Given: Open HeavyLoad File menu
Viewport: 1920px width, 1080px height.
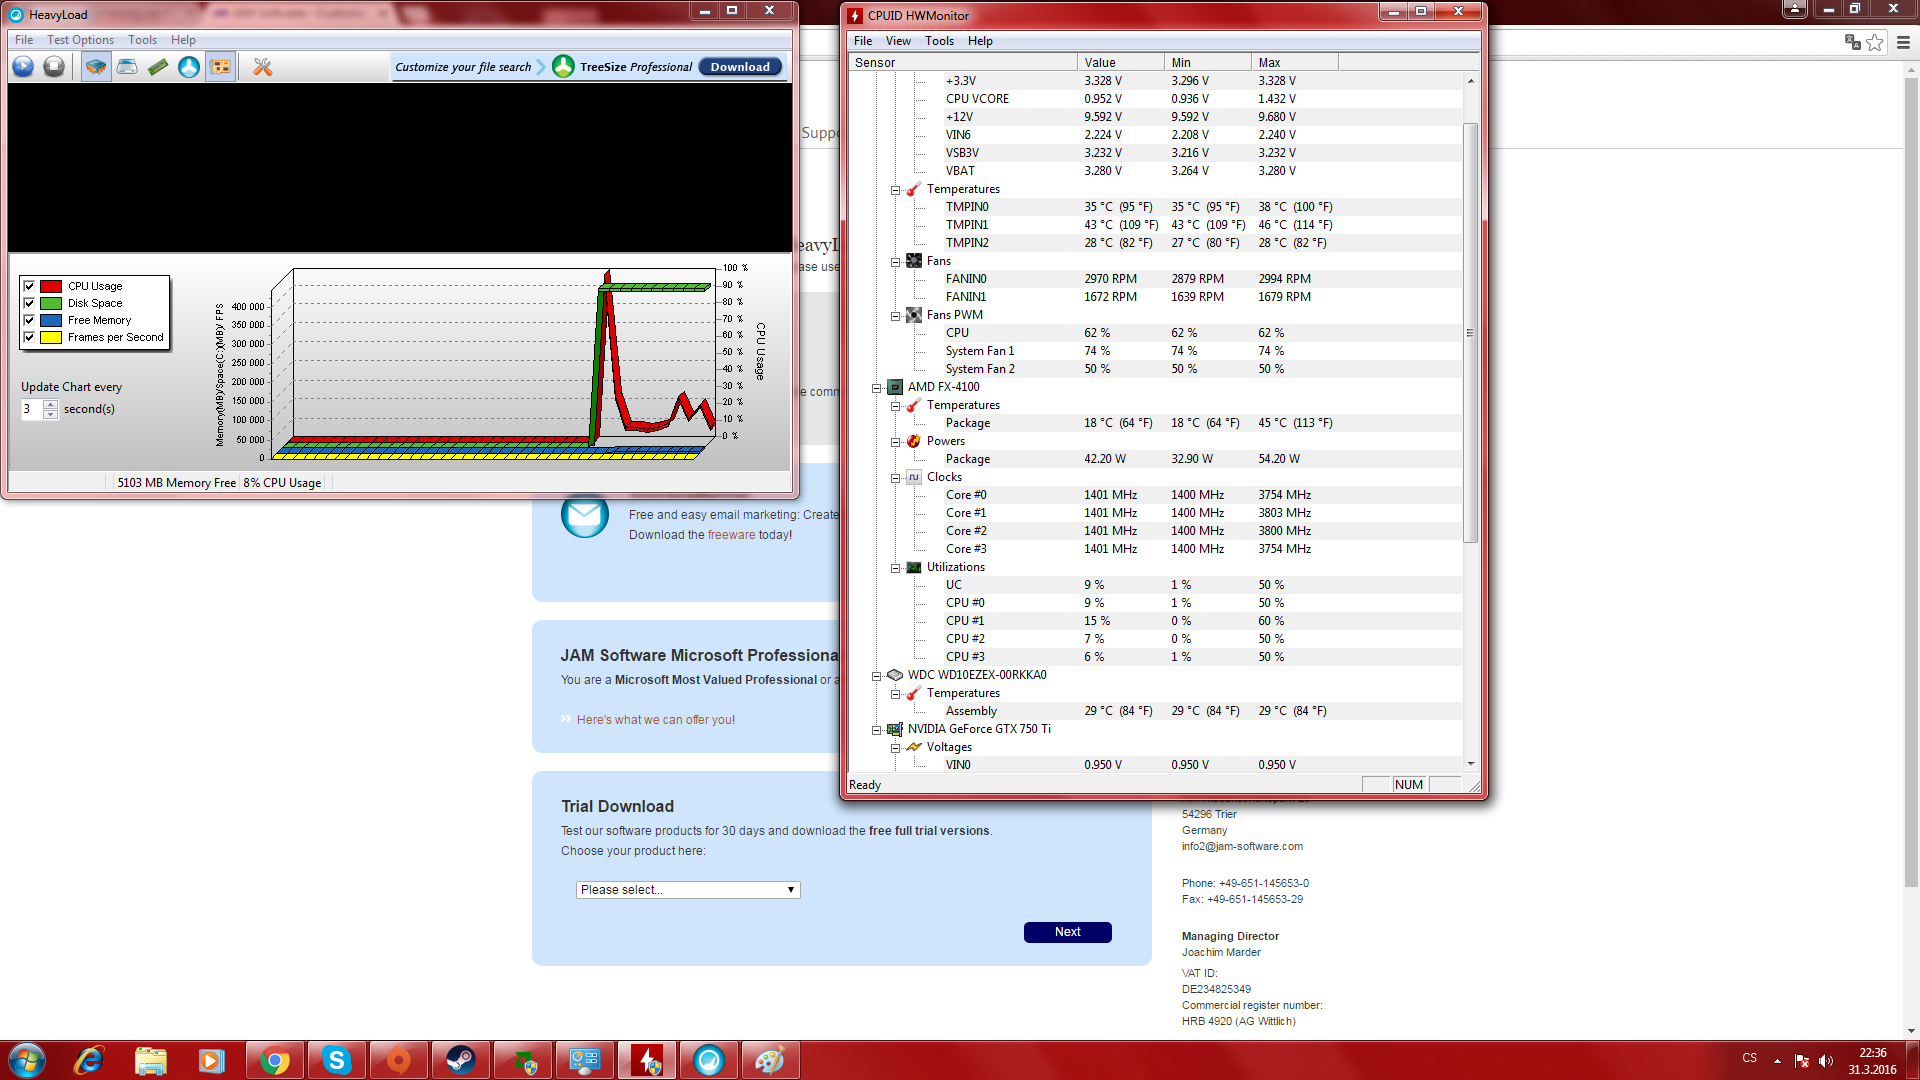Looking at the screenshot, I should pos(24,40).
